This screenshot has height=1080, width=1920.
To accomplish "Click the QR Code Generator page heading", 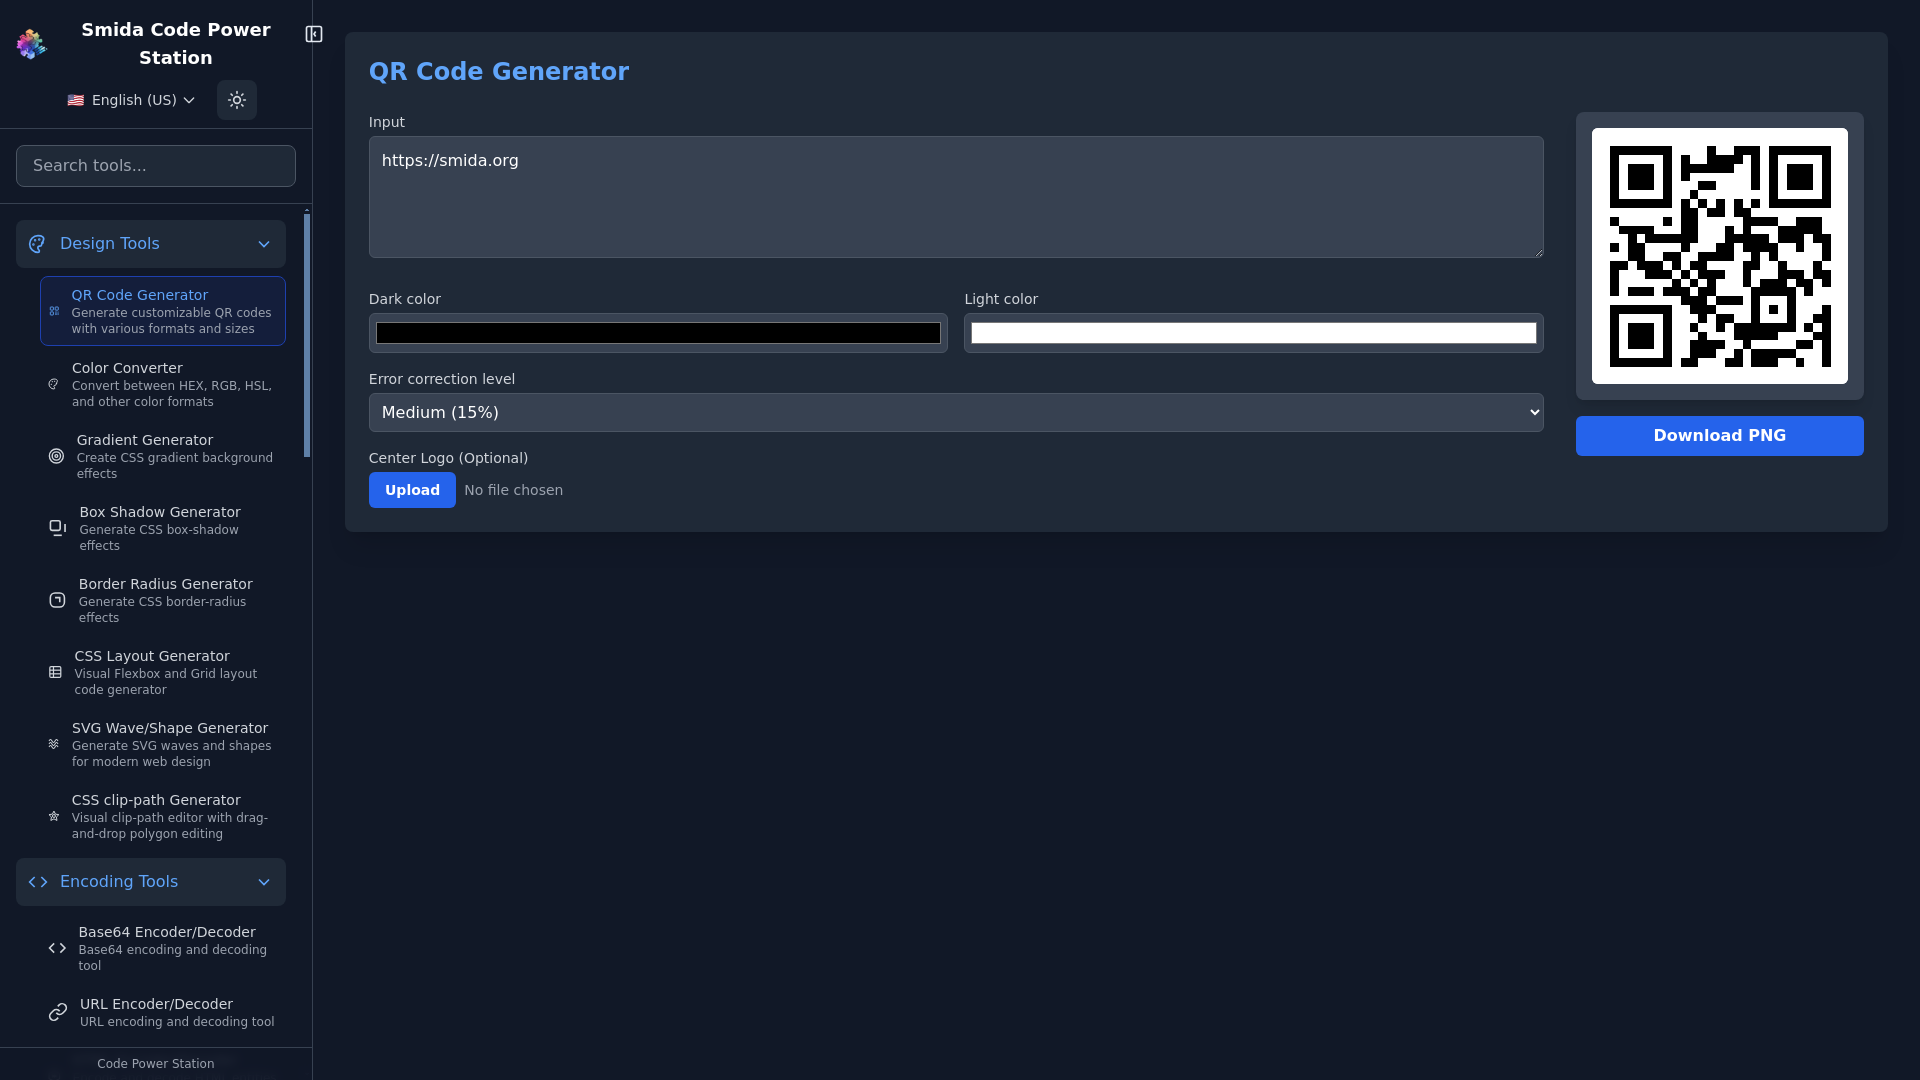I will [x=499, y=72].
